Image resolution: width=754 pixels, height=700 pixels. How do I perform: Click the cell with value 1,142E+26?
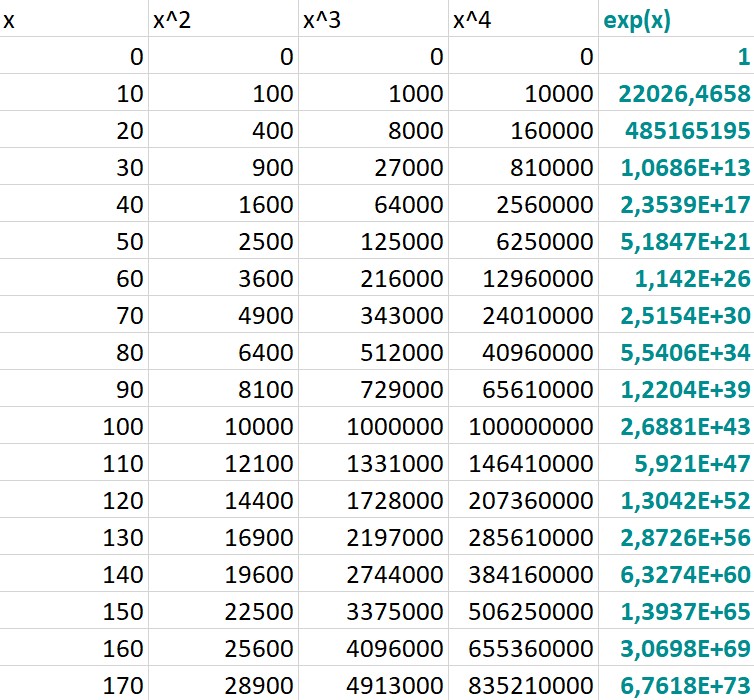coord(677,278)
